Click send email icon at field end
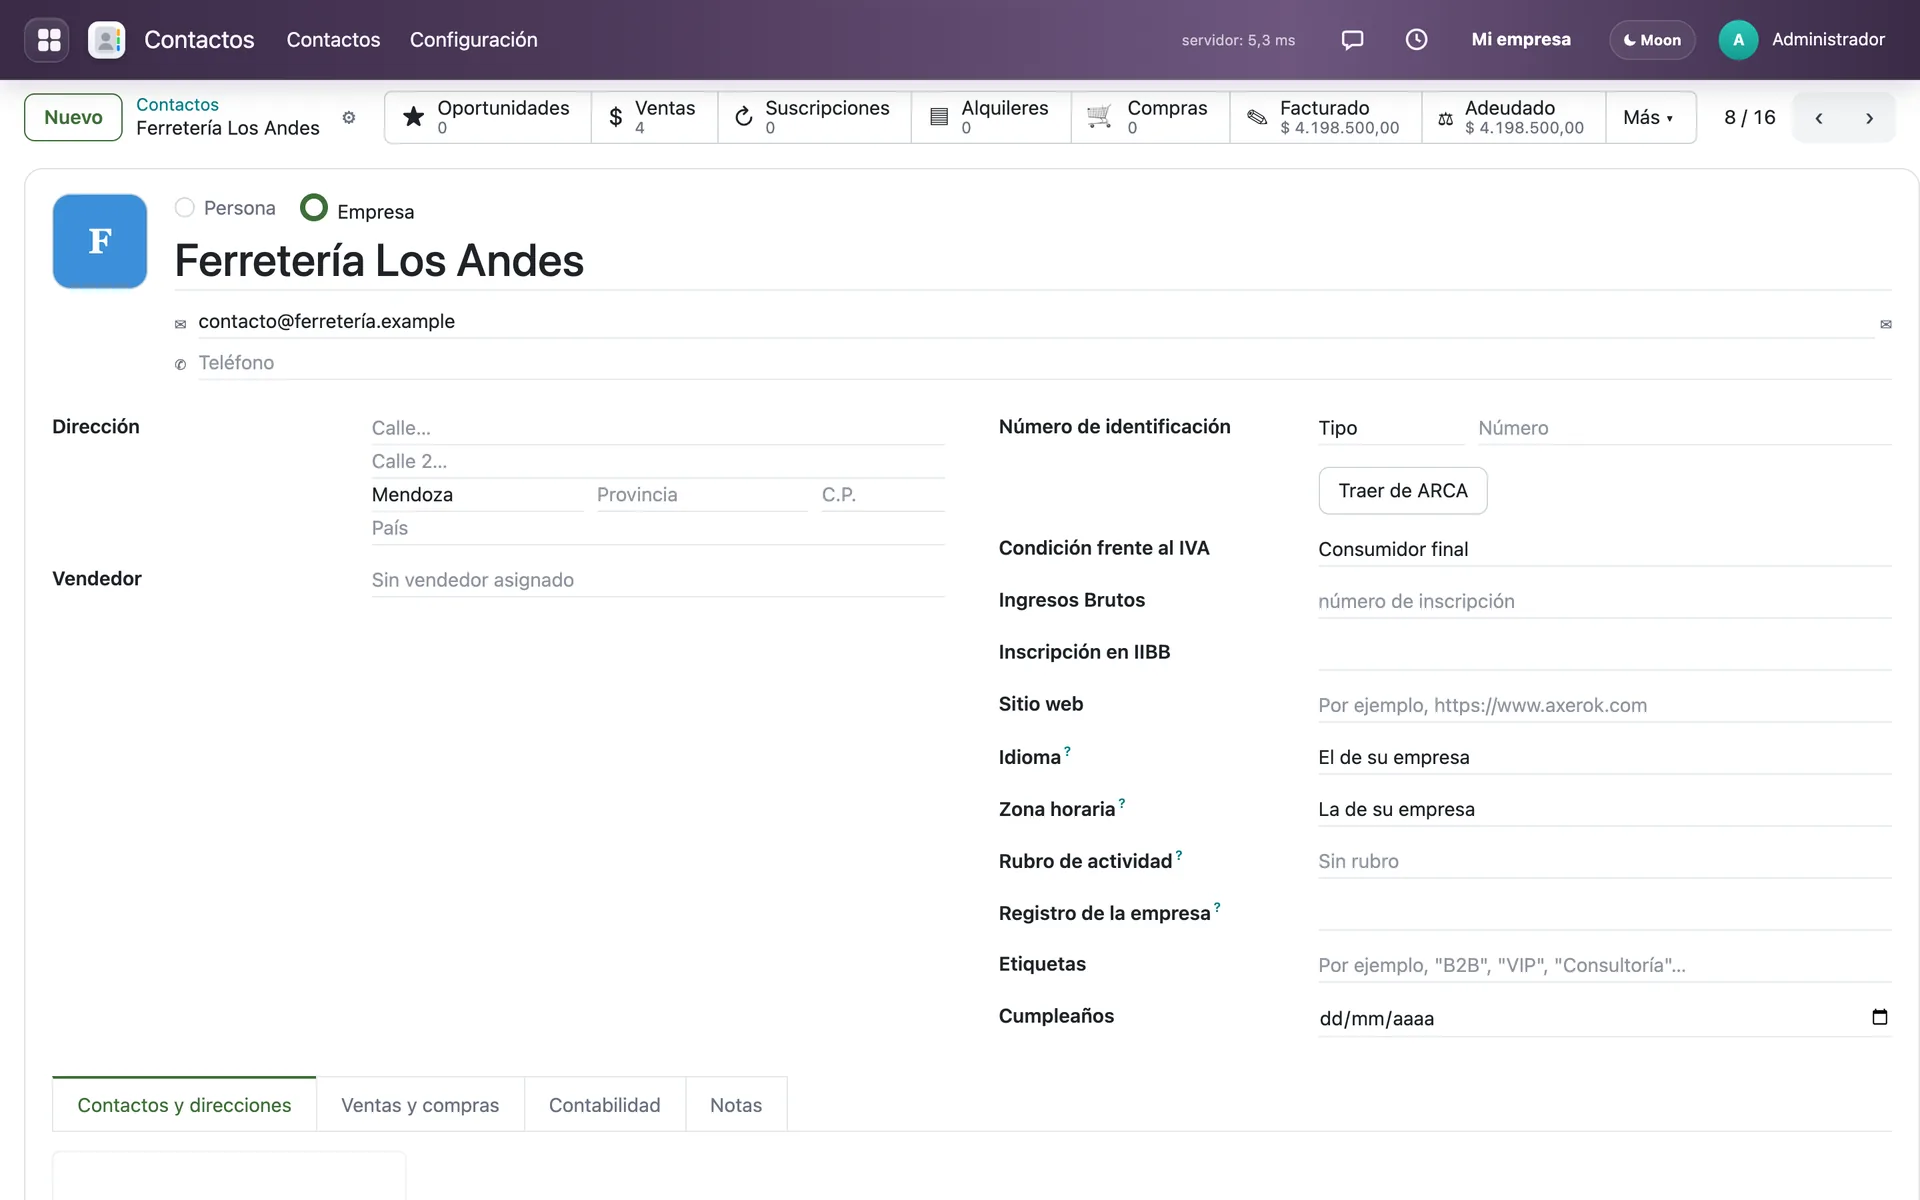 [1886, 324]
